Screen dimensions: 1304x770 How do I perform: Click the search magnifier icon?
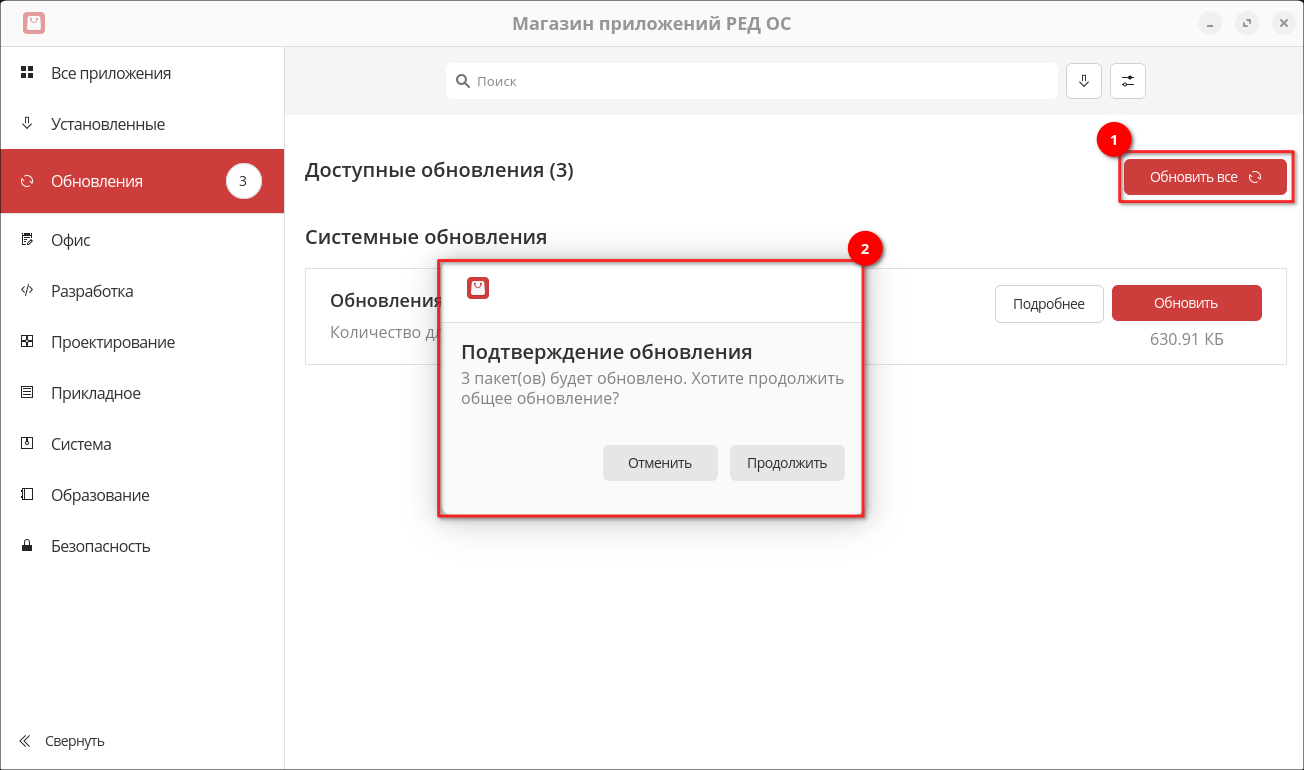[463, 81]
